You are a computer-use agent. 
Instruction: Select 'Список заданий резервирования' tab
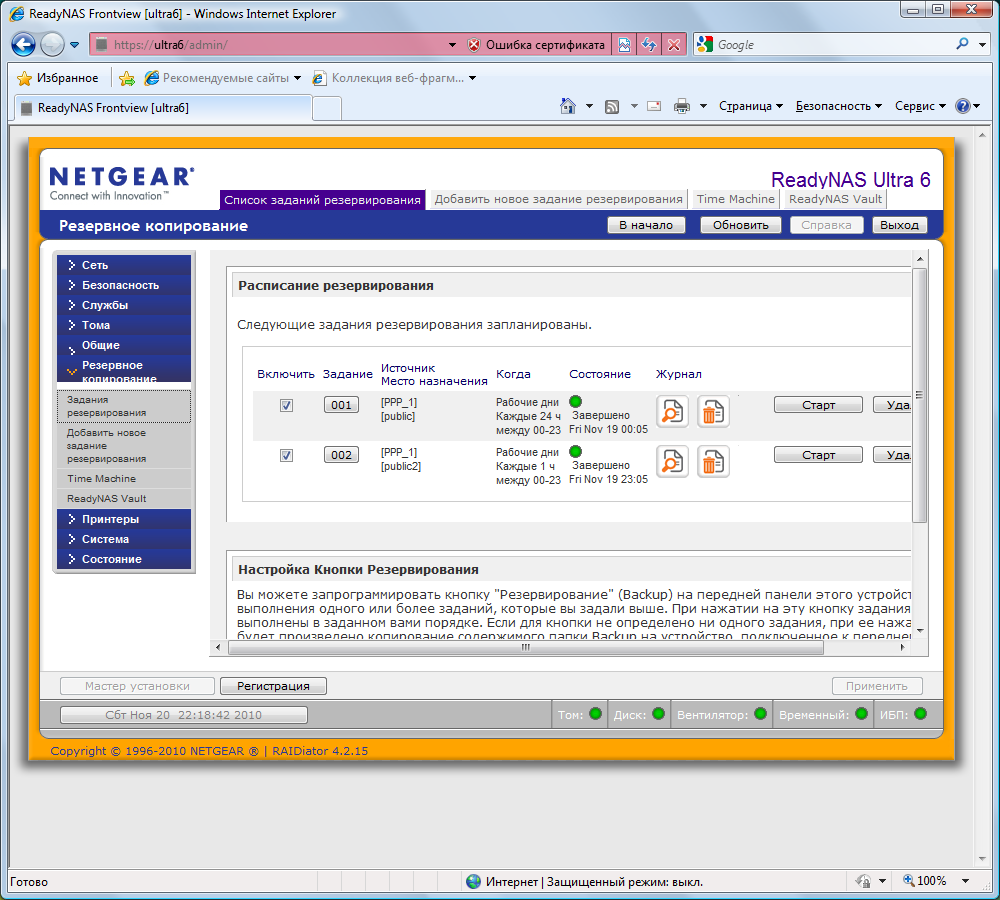[322, 200]
